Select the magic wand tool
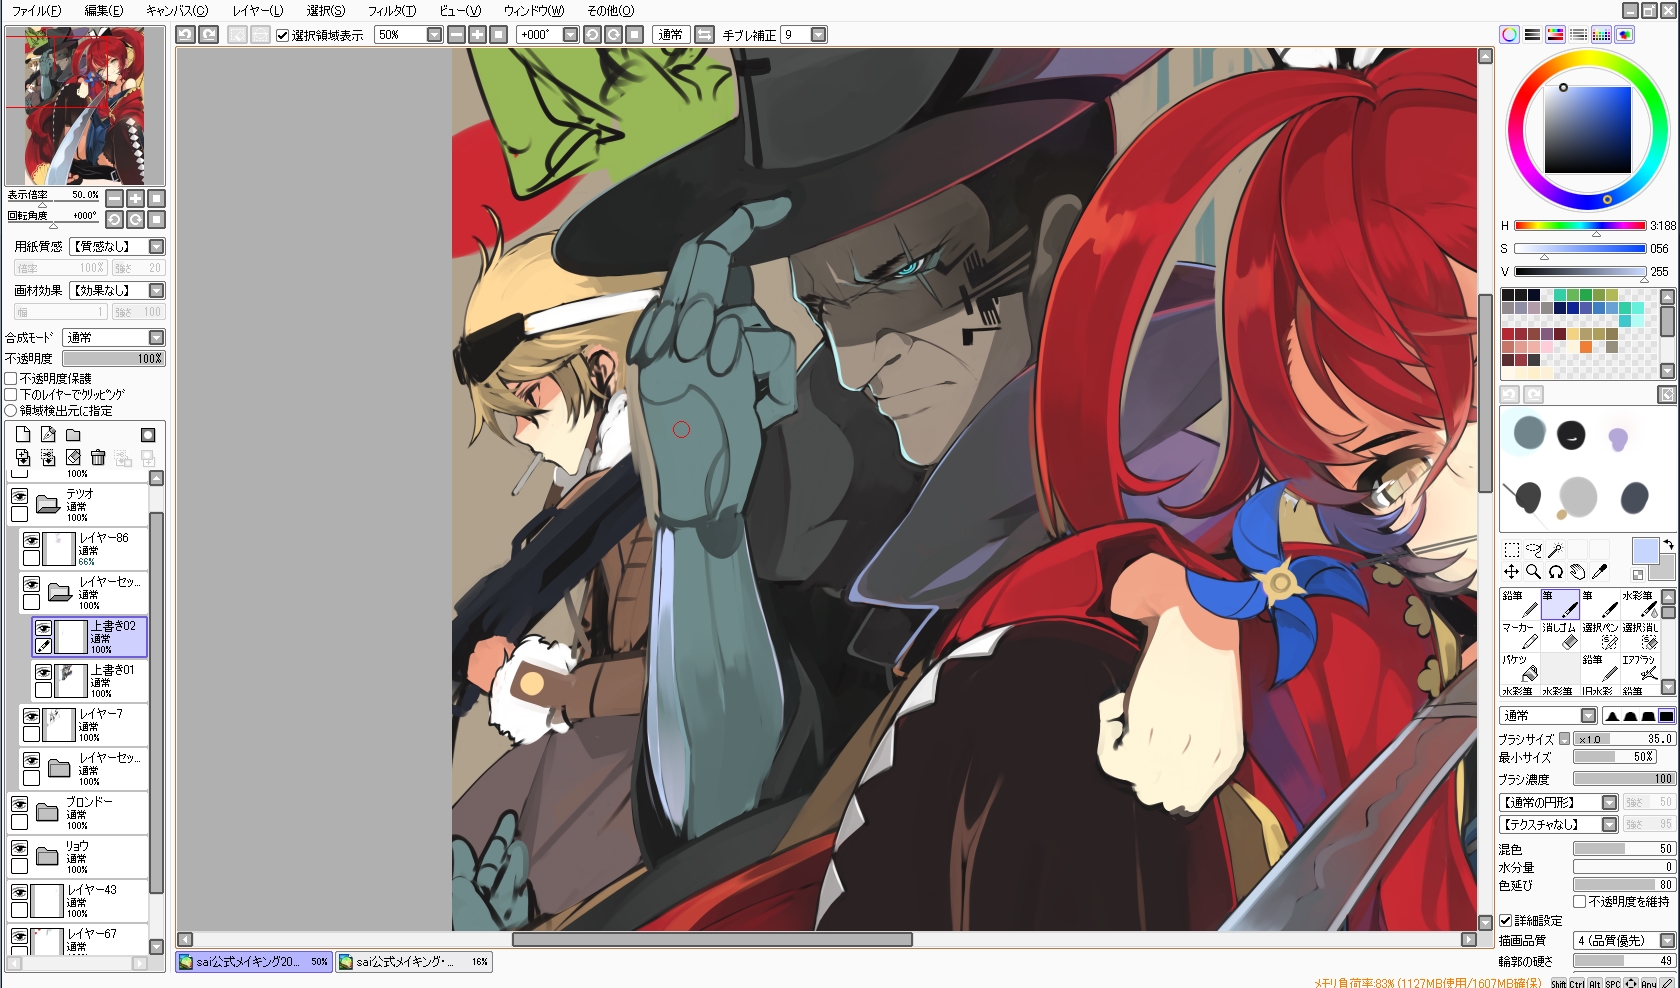1680x988 pixels. (x=1555, y=550)
